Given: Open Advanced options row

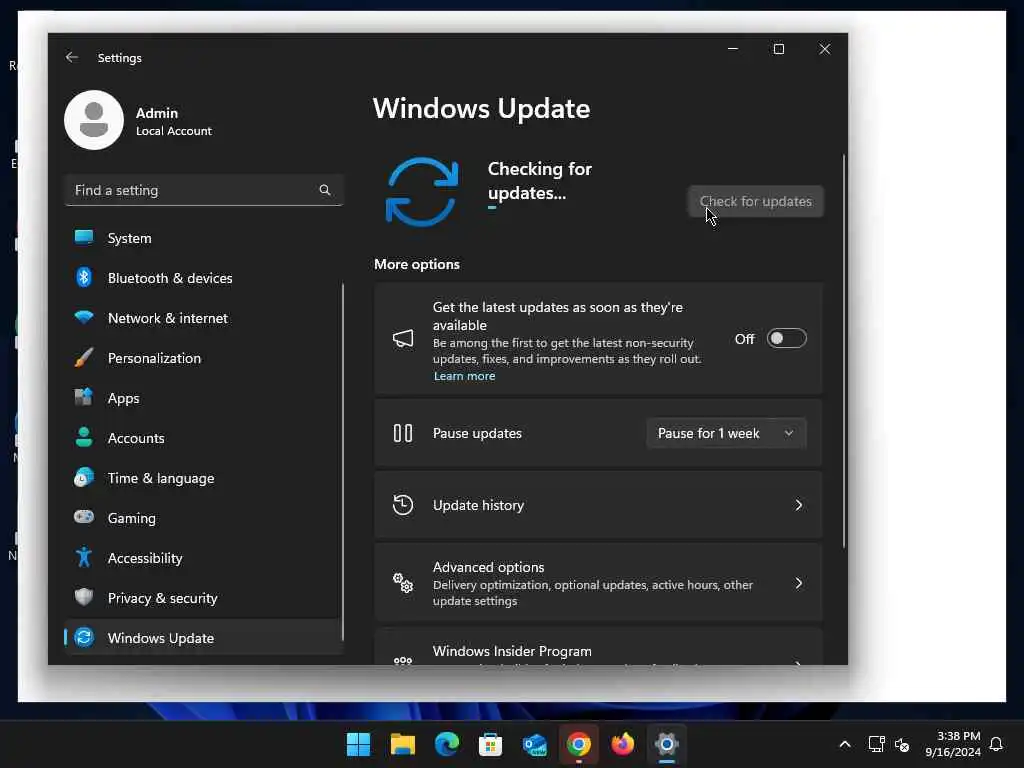Looking at the screenshot, I should coord(598,583).
